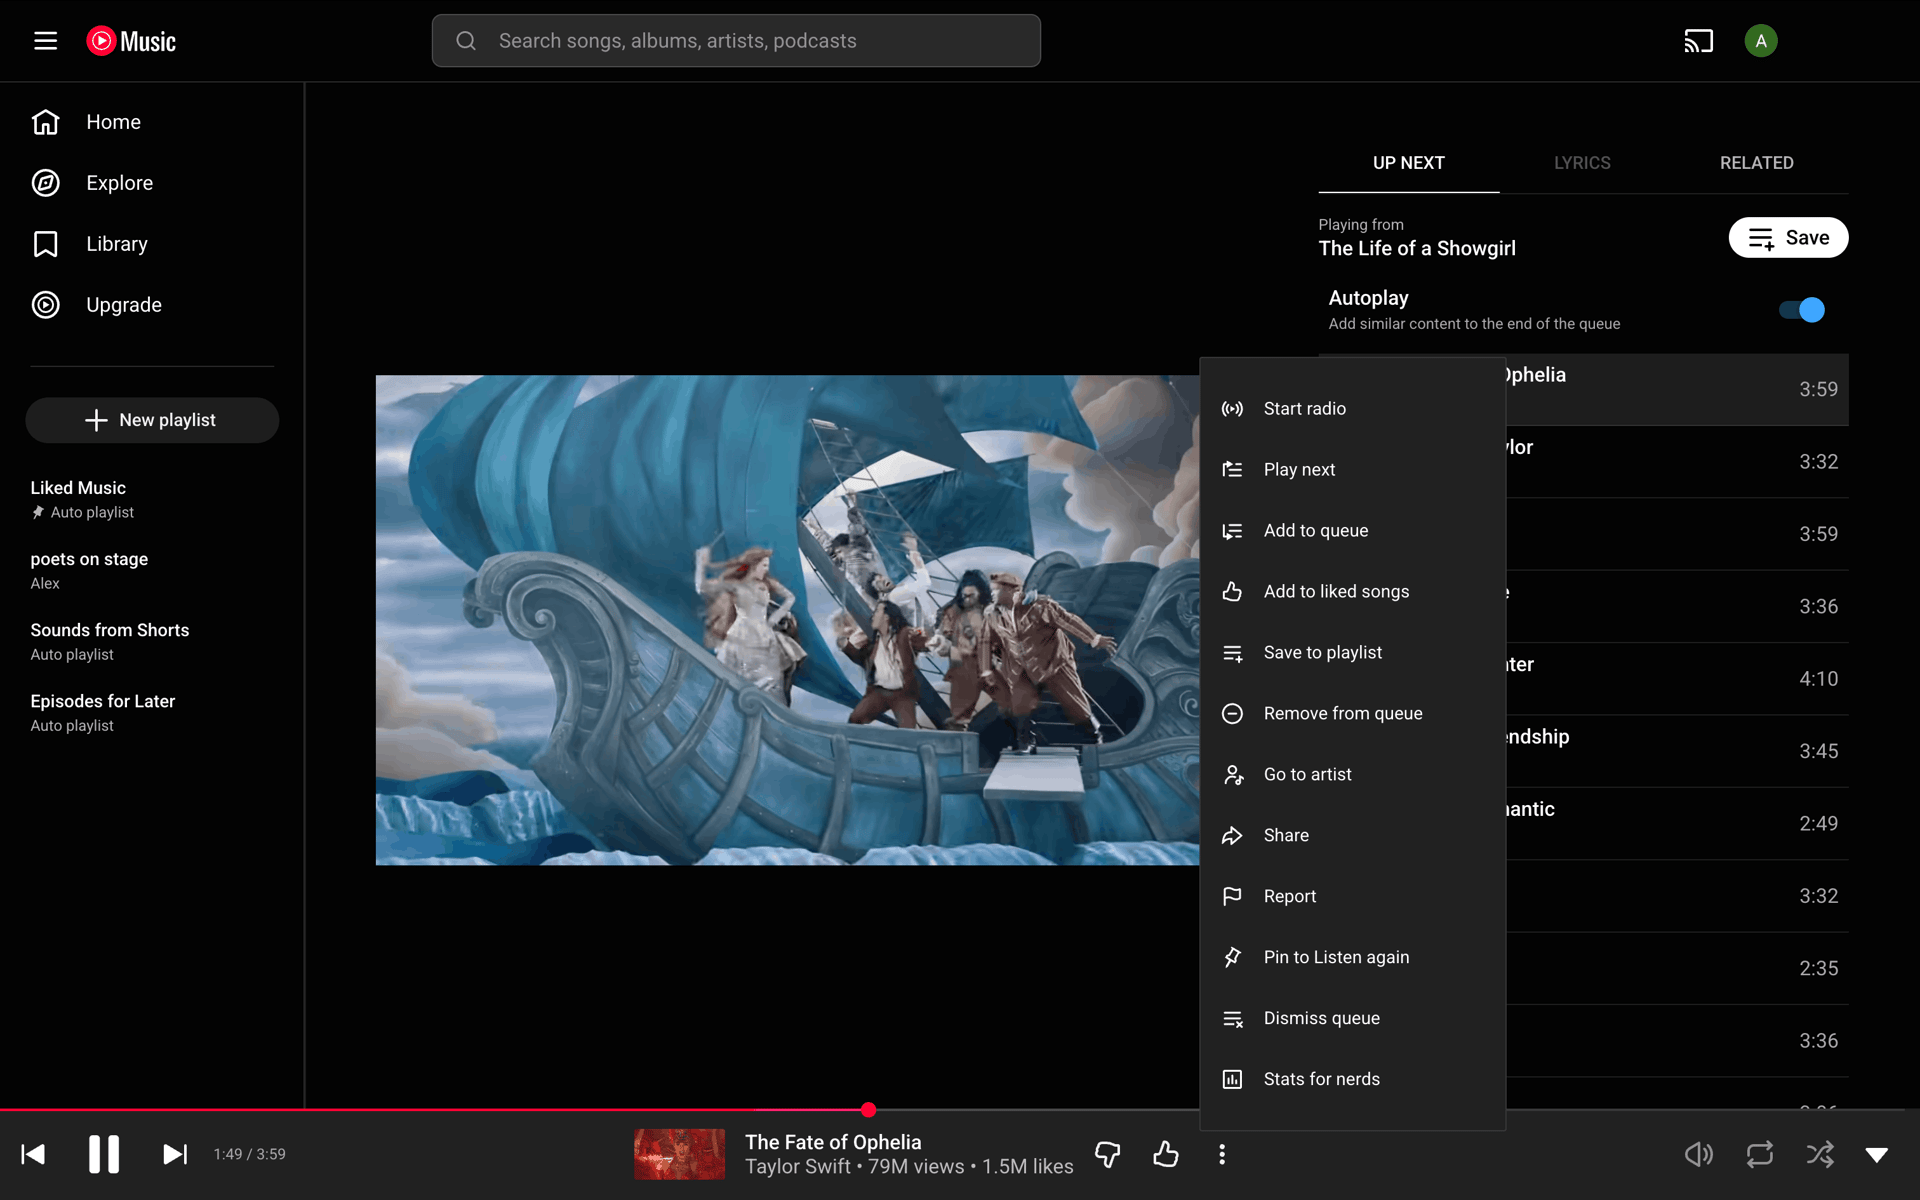
Task: Open the account avatar menu
Action: point(1760,41)
